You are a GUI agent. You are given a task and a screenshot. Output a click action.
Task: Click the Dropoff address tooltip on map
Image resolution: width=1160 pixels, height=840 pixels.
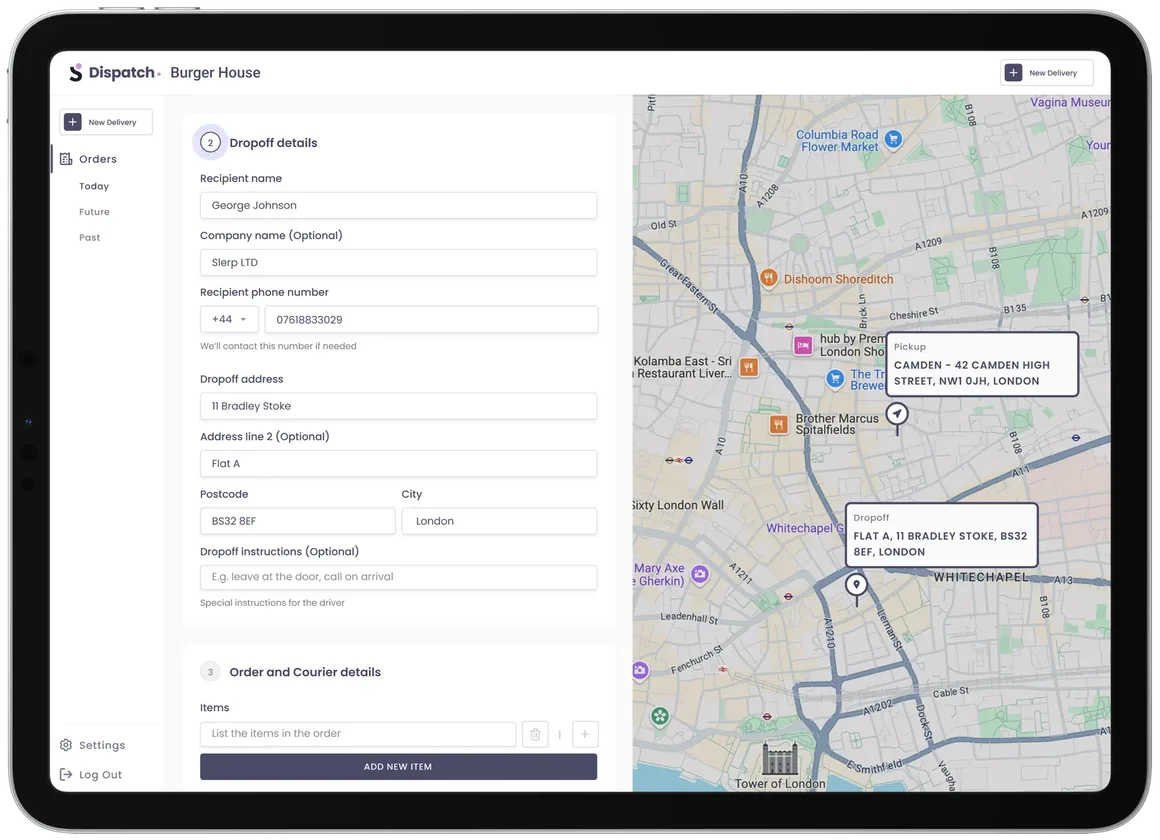(942, 535)
